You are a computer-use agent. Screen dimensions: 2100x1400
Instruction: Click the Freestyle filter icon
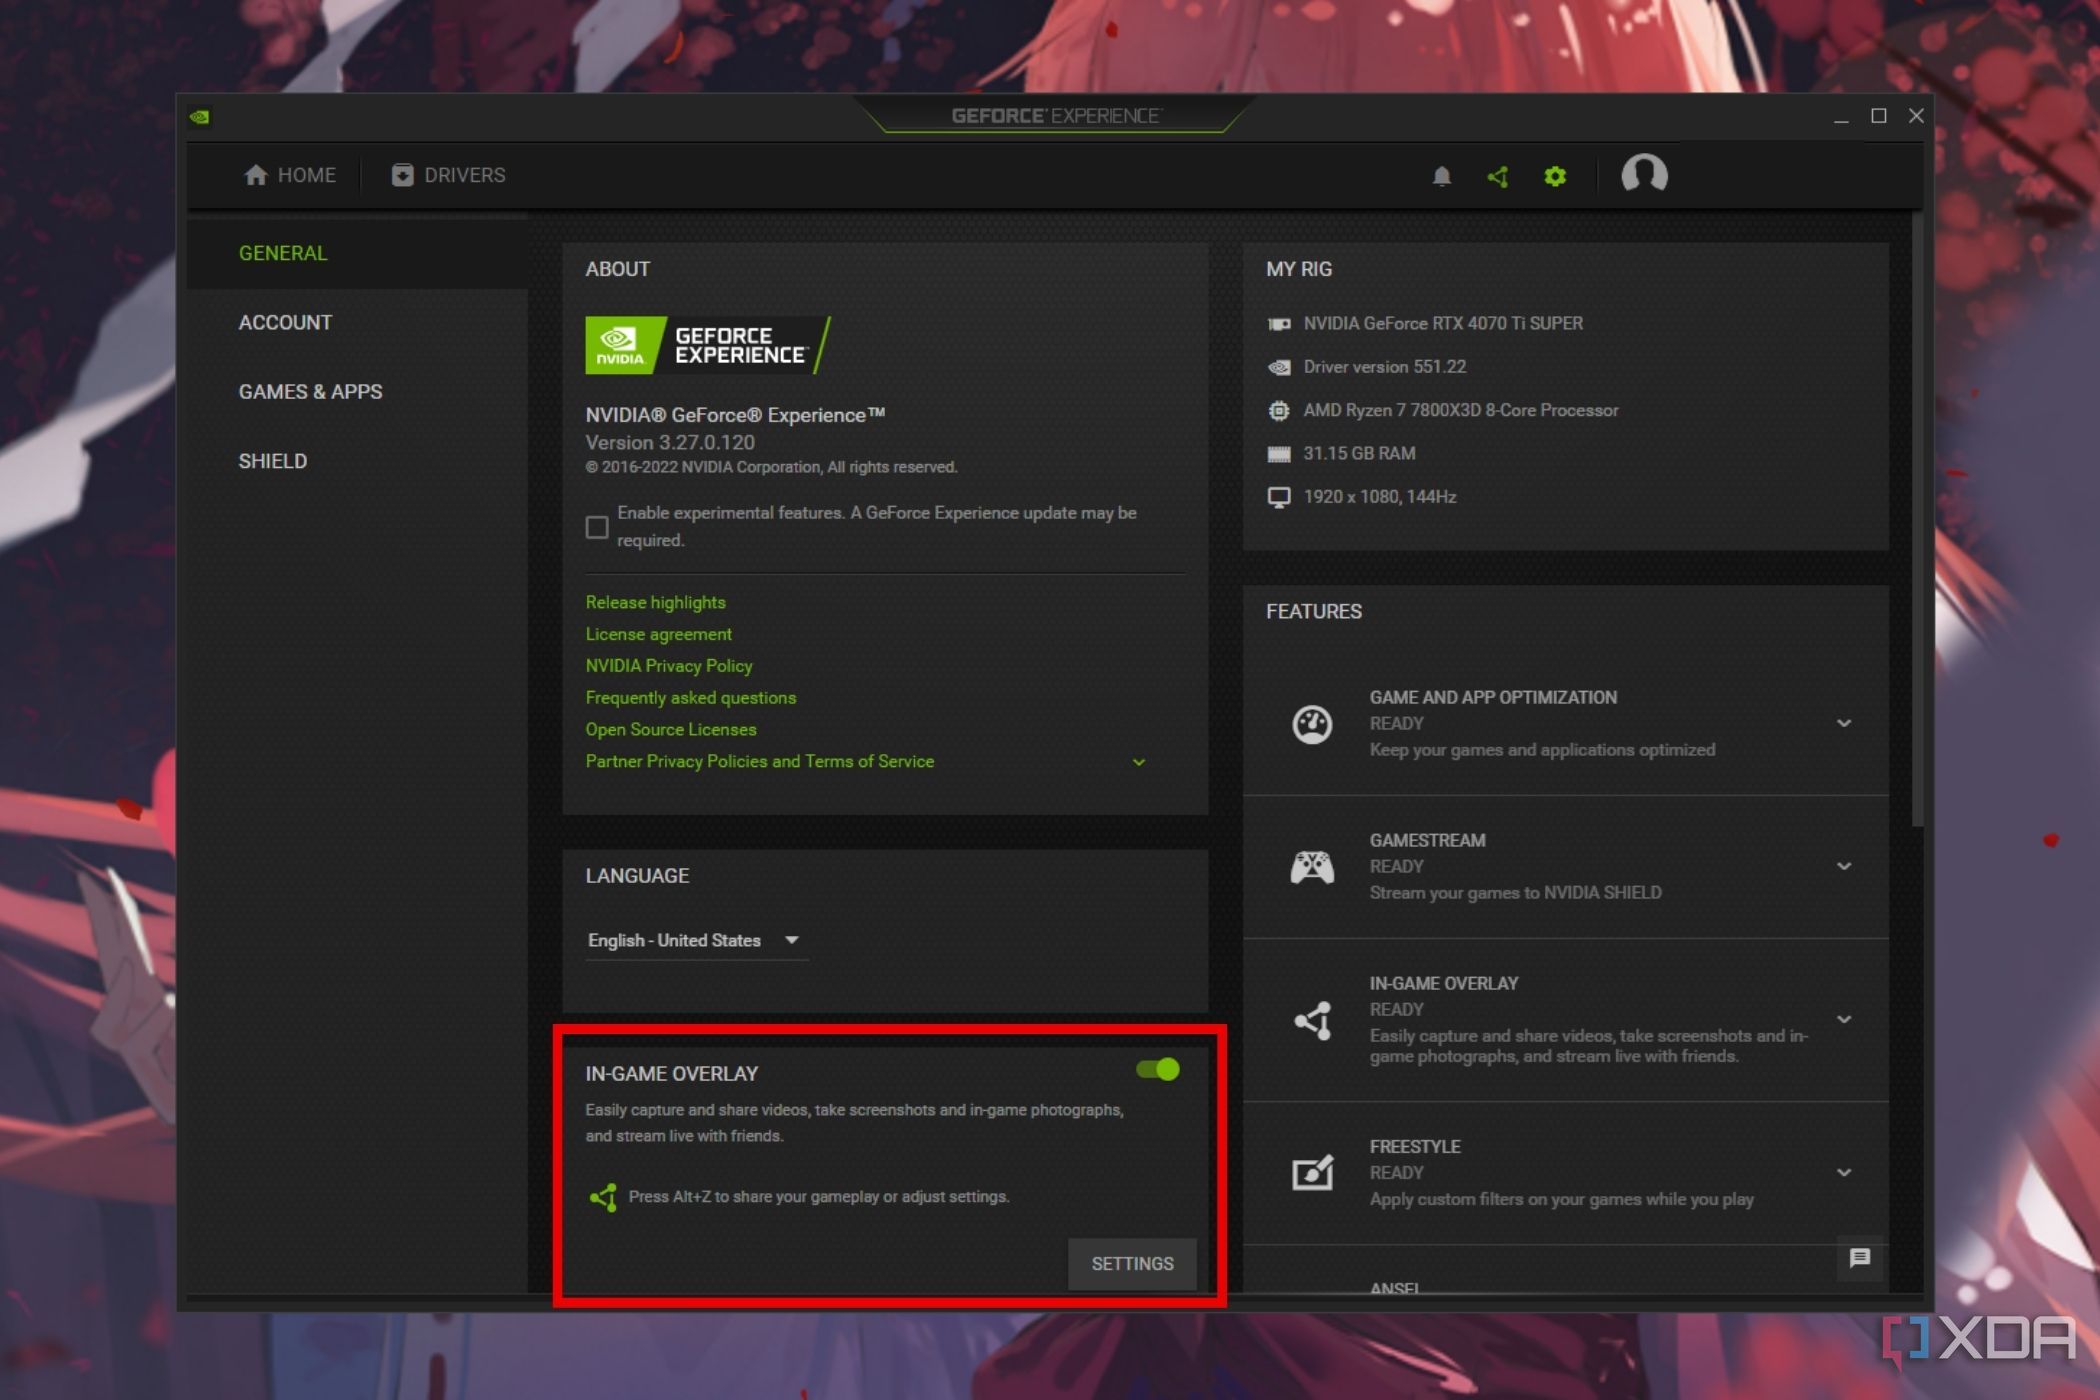(1312, 1173)
